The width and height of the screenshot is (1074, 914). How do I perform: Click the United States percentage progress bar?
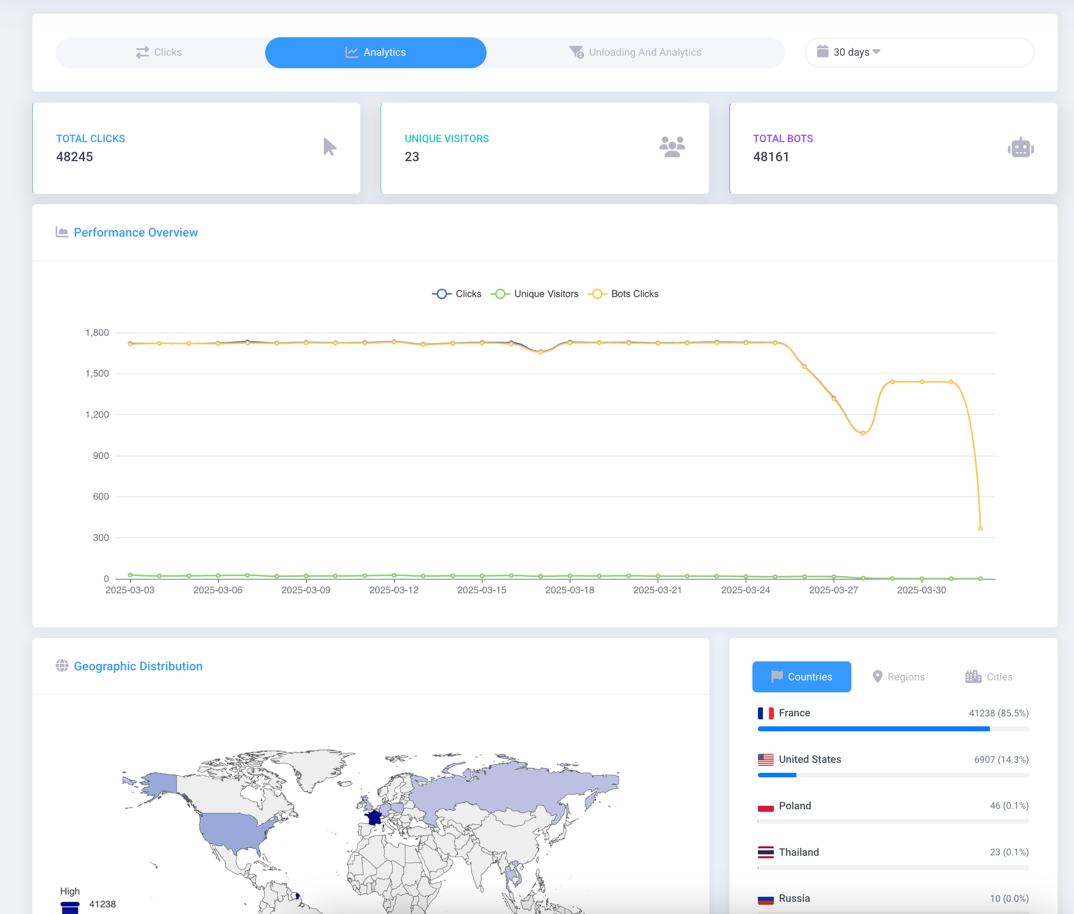click(893, 775)
